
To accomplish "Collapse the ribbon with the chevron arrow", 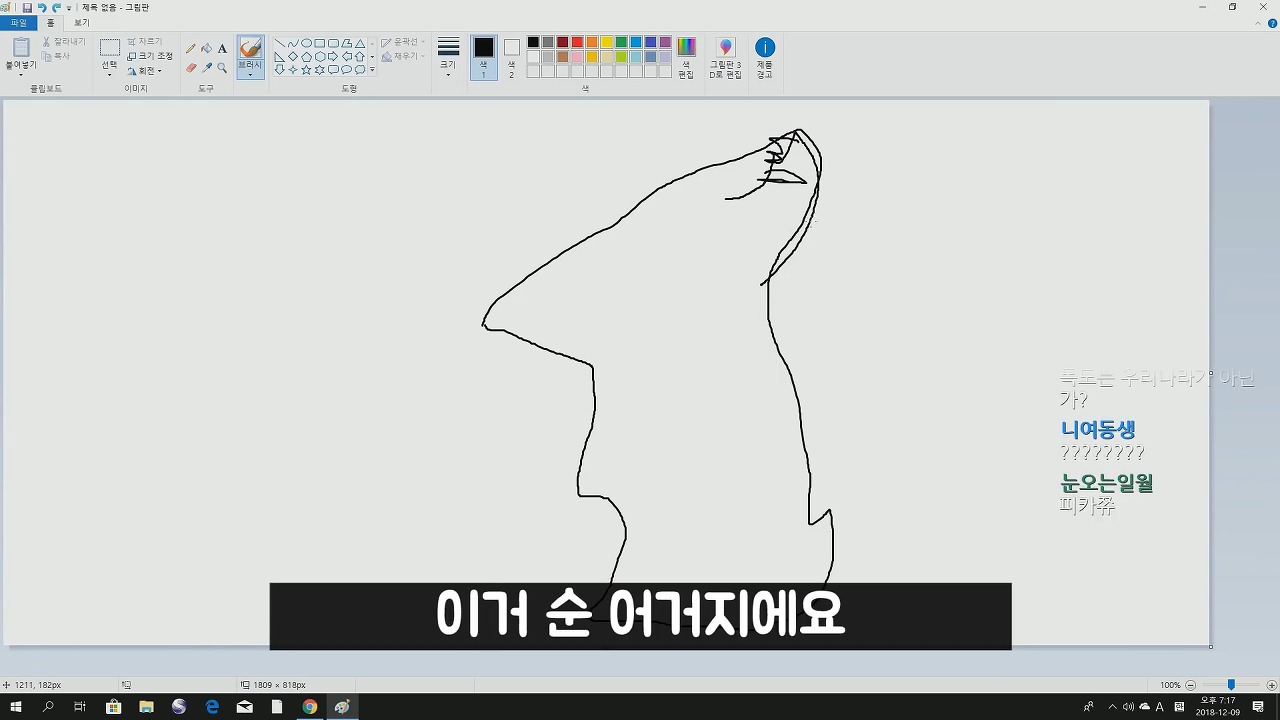I will (1259, 23).
